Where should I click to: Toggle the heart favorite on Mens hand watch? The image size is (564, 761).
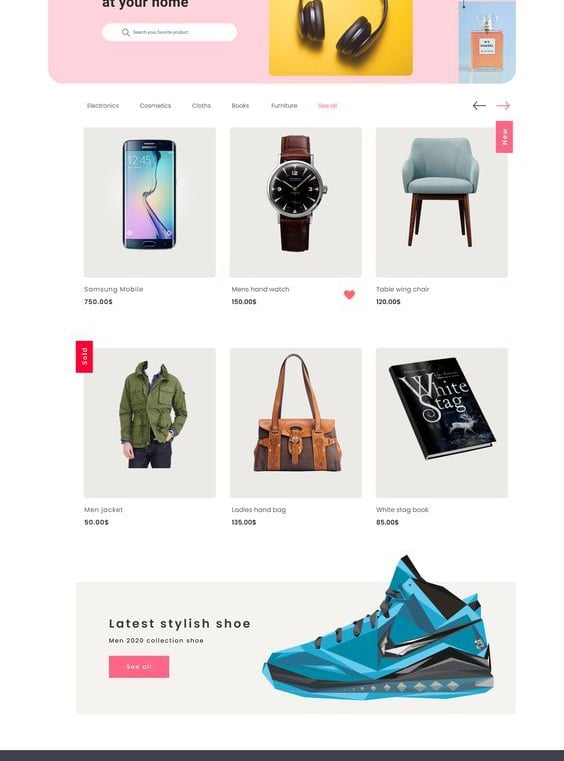[x=349, y=295]
